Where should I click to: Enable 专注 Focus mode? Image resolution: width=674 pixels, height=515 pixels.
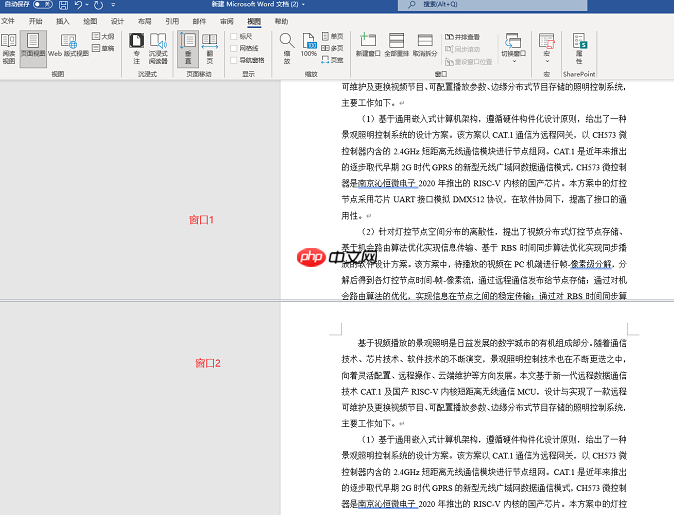(x=137, y=48)
